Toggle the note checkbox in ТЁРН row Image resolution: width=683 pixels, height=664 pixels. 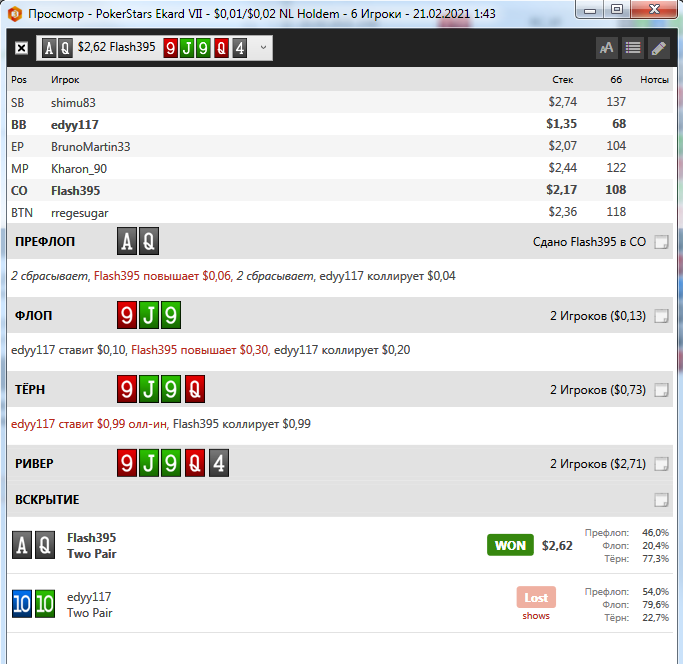[661, 390]
